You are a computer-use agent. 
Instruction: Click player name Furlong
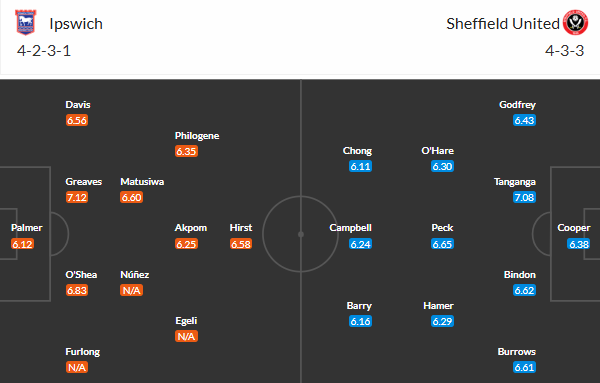coord(83,352)
